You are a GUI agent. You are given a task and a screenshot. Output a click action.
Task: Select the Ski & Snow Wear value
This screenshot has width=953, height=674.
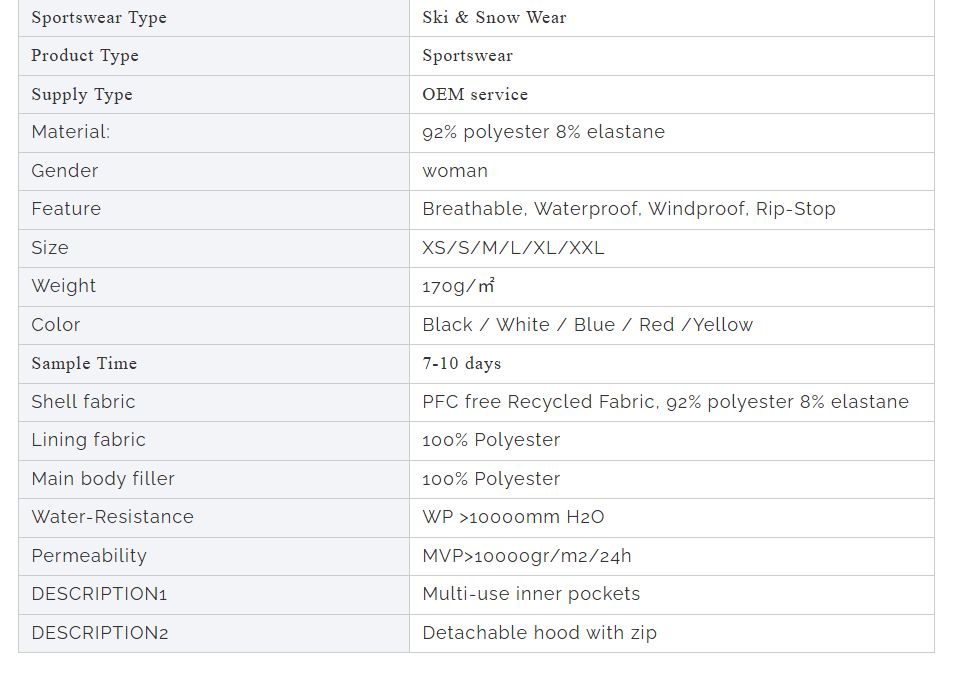click(x=494, y=18)
